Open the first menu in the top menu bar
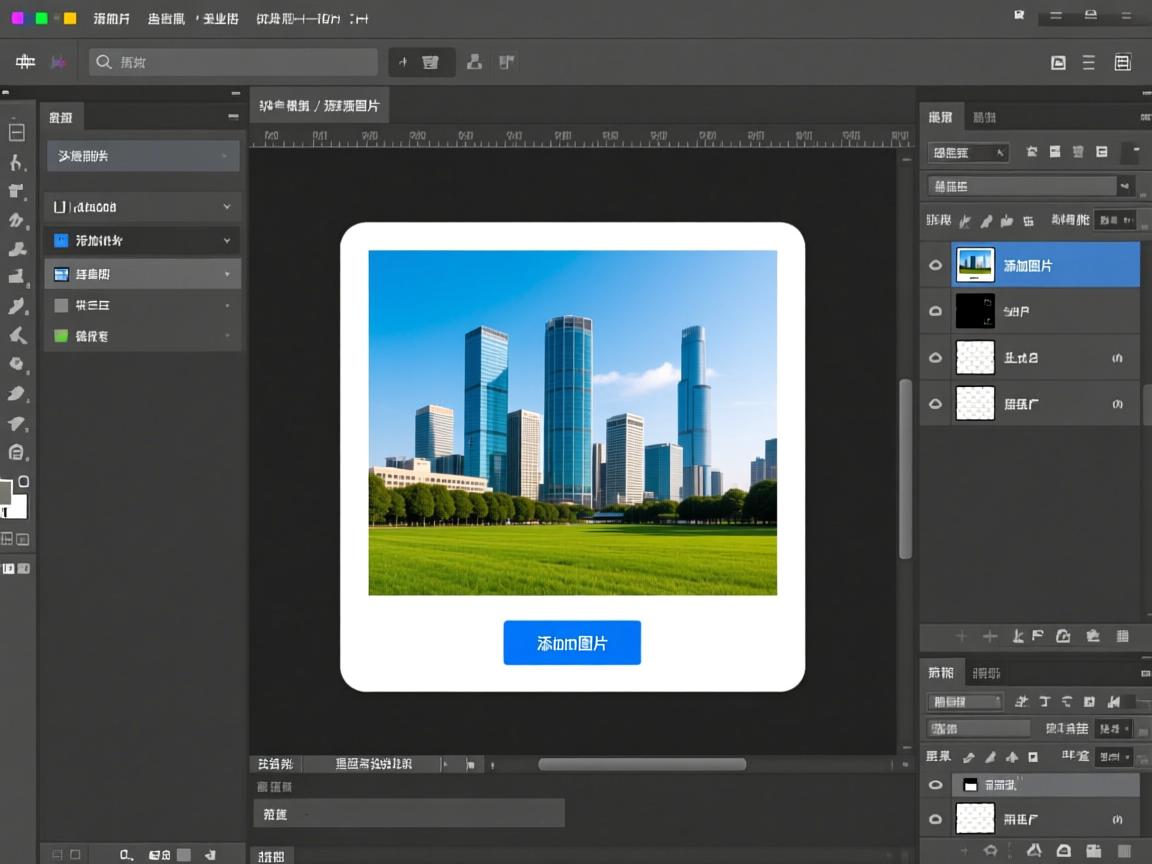Viewport: 1152px width, 864px height. click(111, 18)
